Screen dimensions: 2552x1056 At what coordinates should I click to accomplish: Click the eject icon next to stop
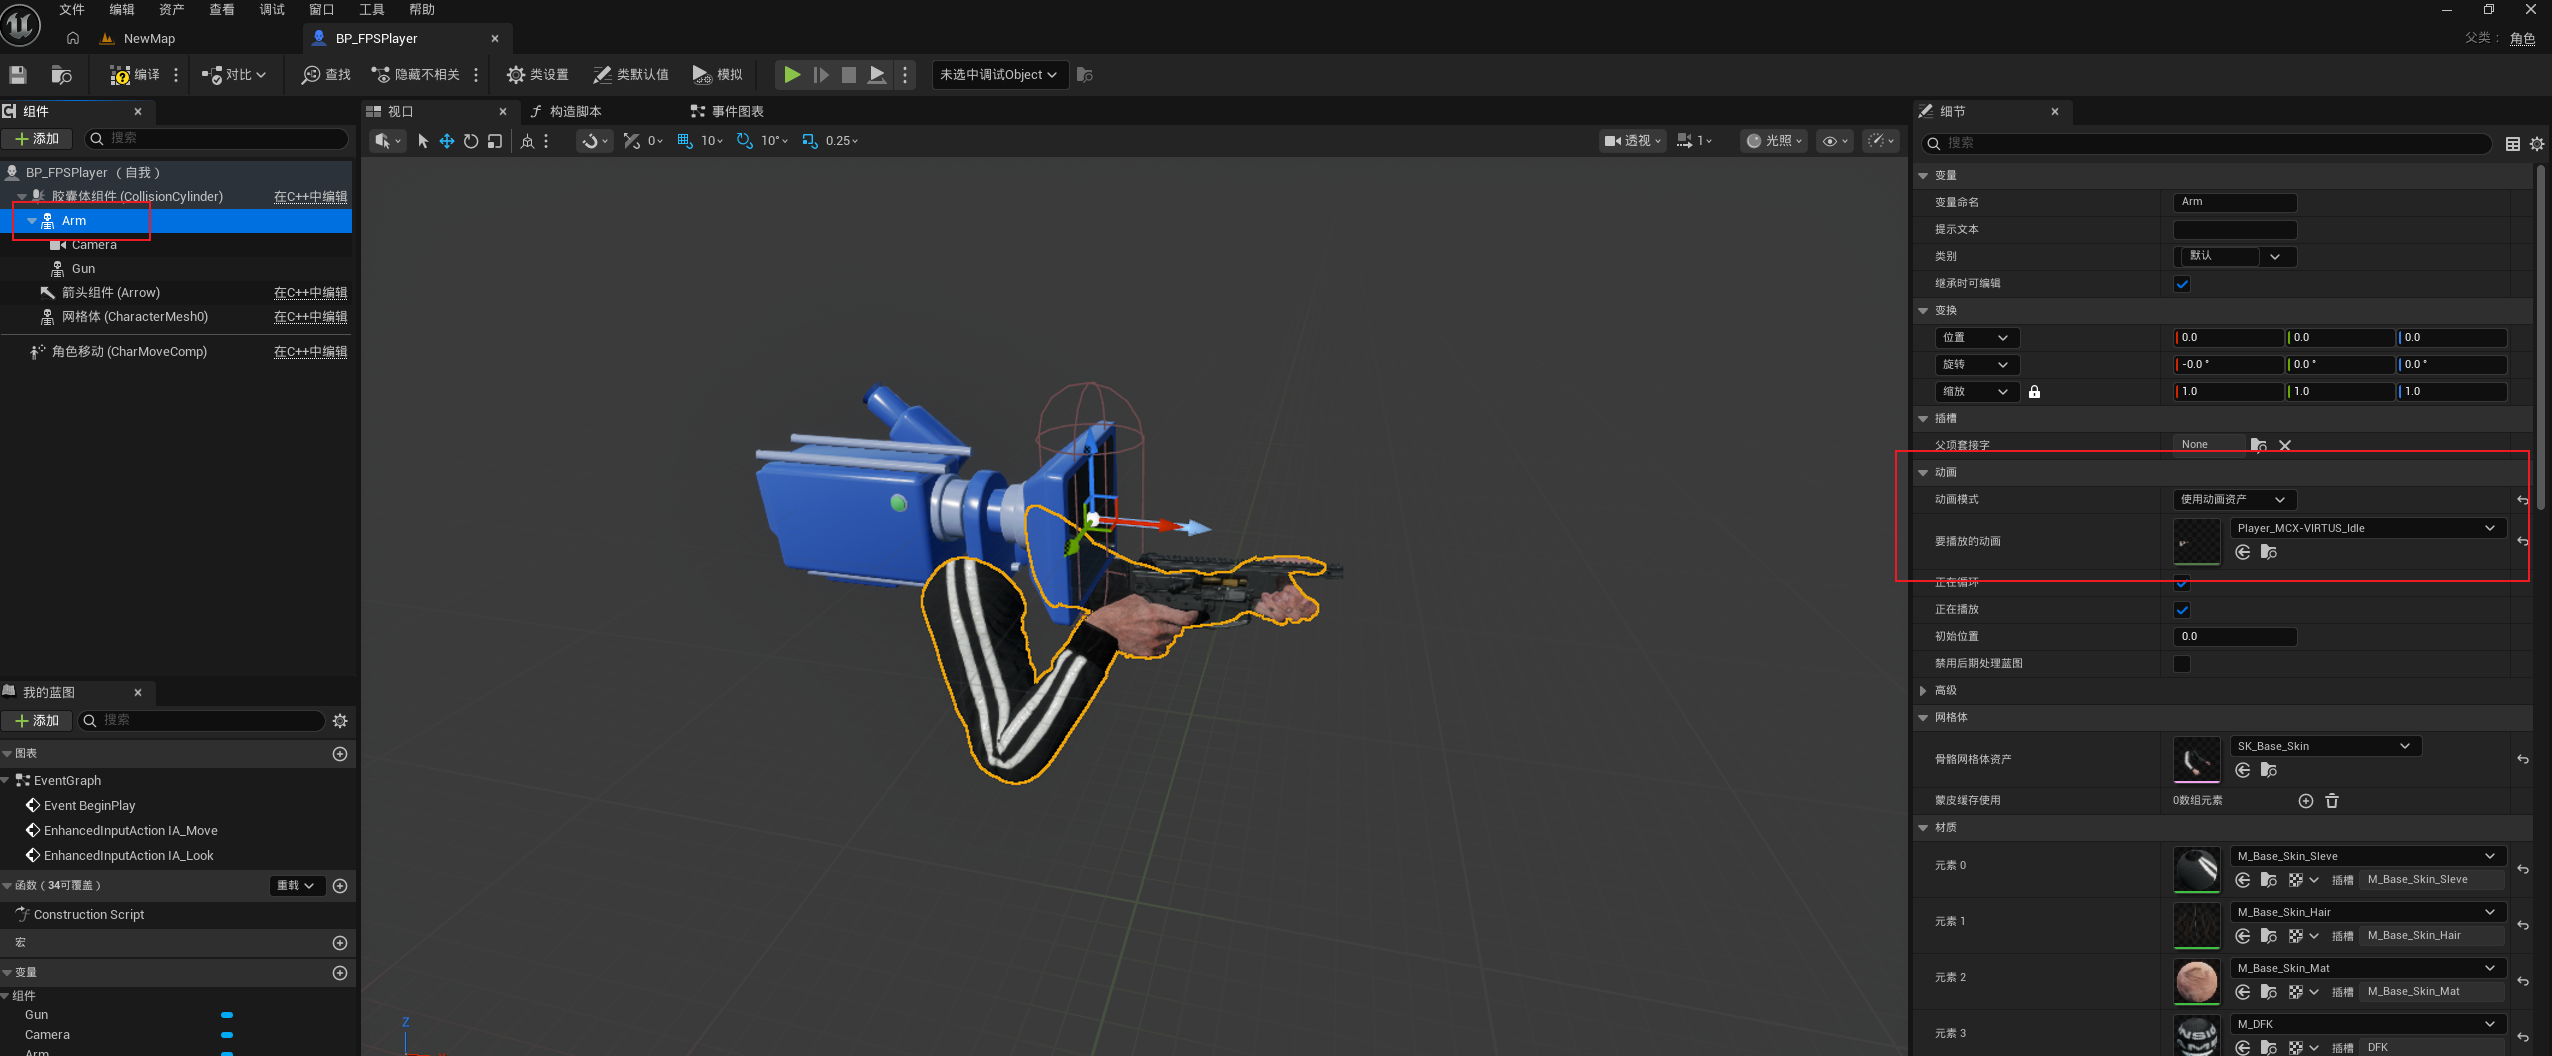876,75
